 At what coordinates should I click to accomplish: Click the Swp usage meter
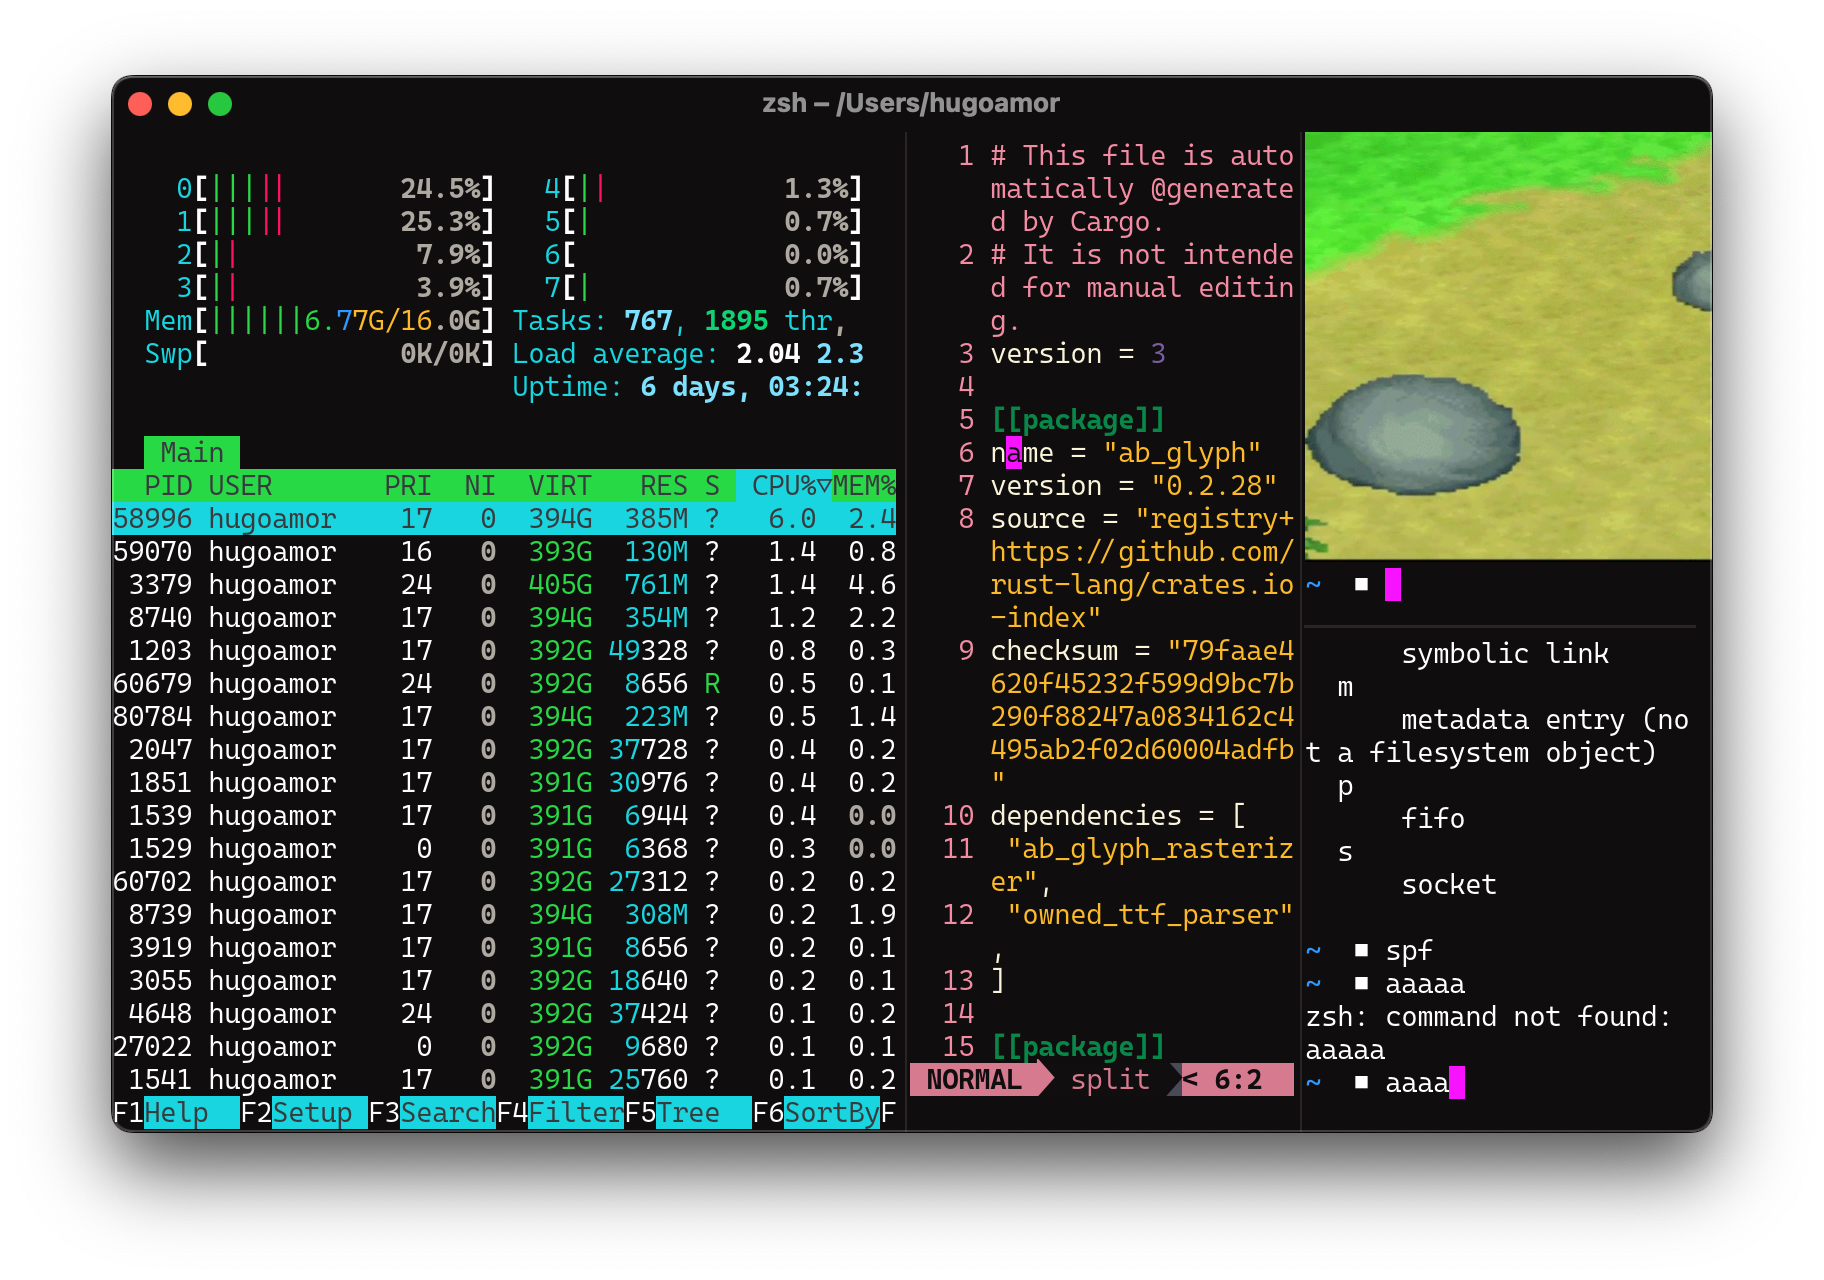320,353
